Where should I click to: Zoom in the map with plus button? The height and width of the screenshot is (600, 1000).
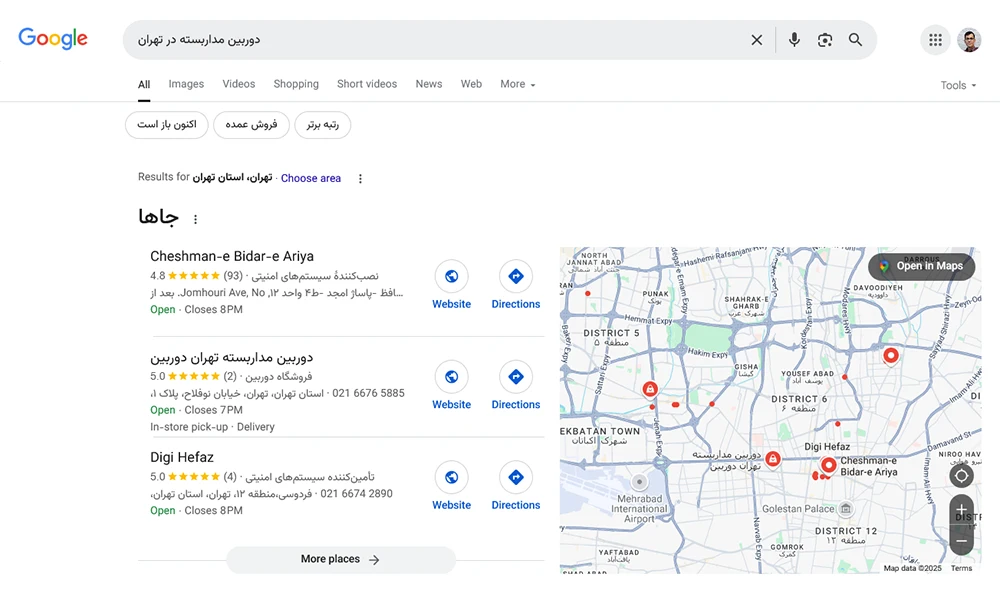click(961, 509)
